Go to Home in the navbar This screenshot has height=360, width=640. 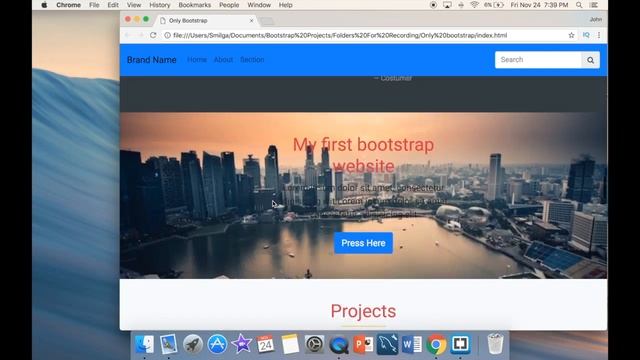tap(197, 60)
